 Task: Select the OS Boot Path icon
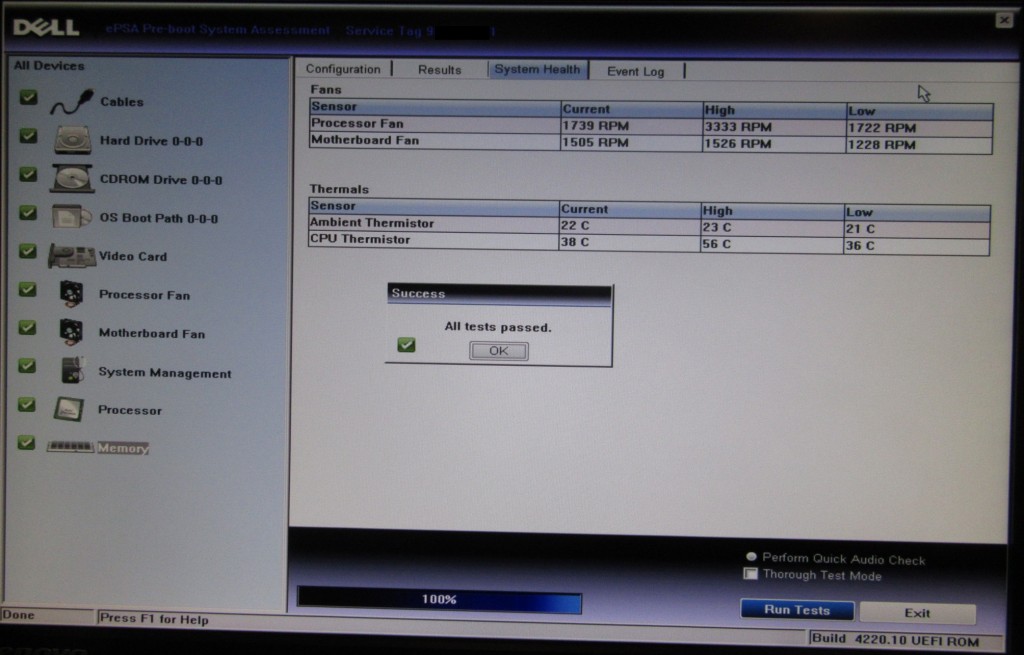tap(72, 217)
